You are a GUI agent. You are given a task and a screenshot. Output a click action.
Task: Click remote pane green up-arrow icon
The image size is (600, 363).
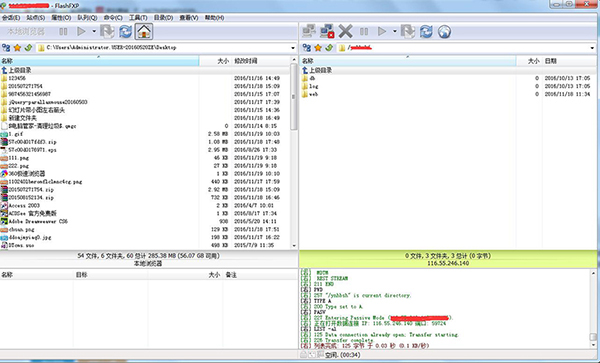[x=329, y=48]
